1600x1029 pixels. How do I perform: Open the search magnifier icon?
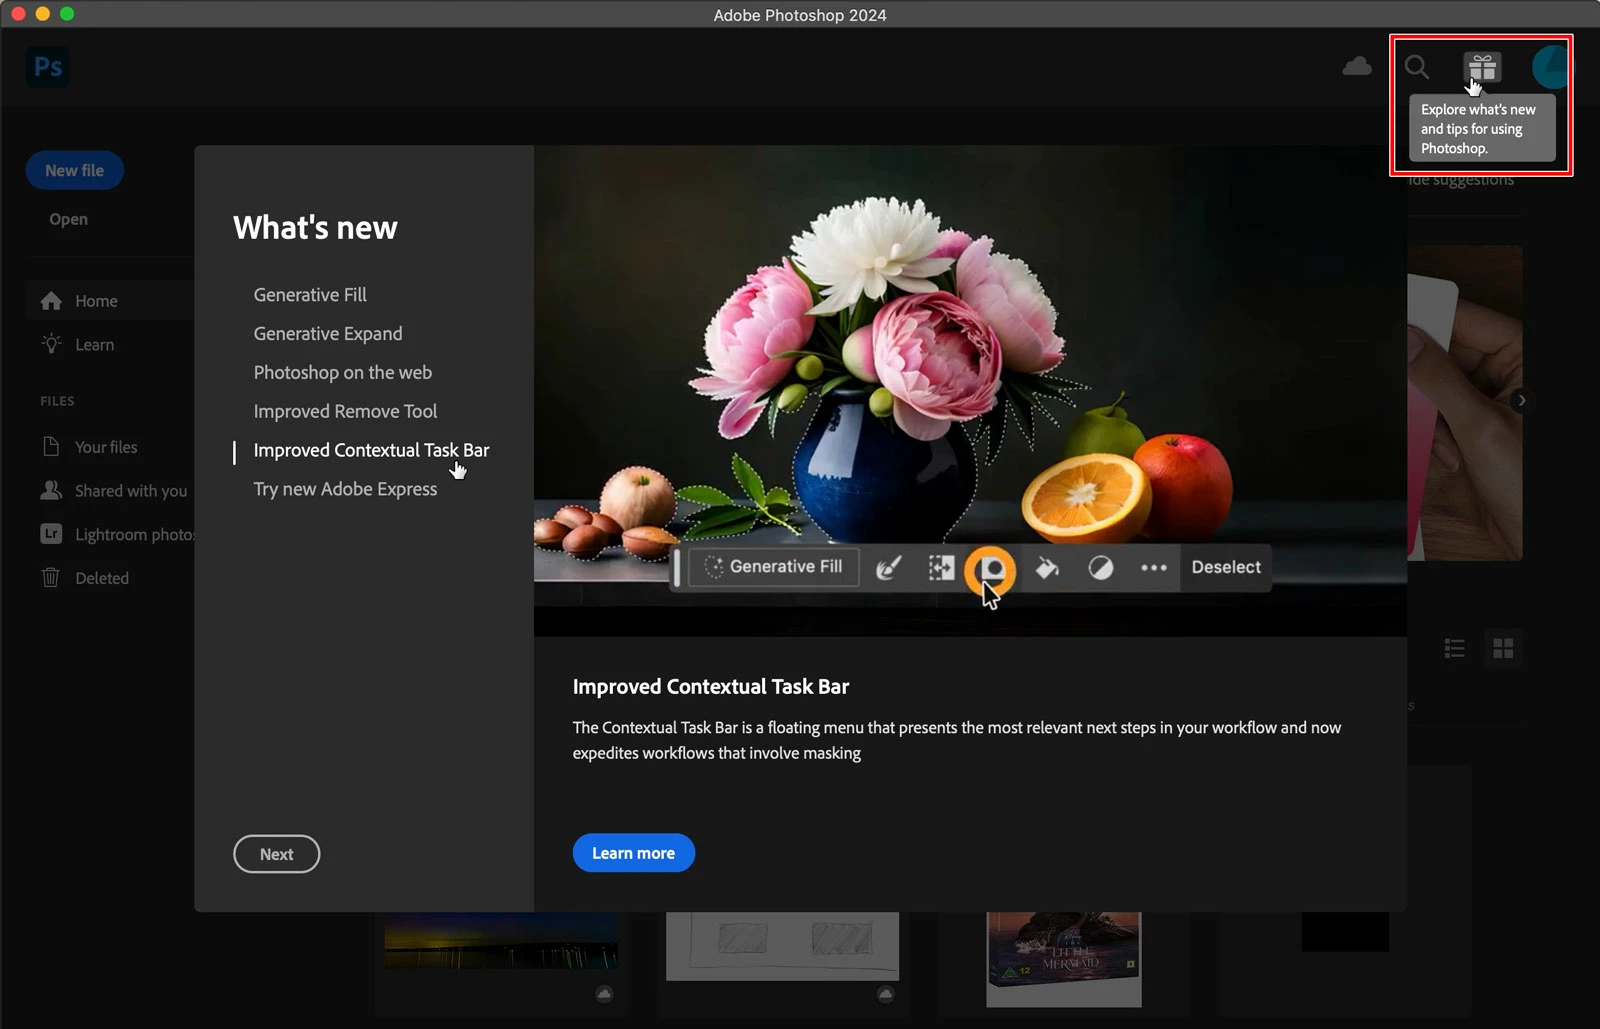point(1417,67)
